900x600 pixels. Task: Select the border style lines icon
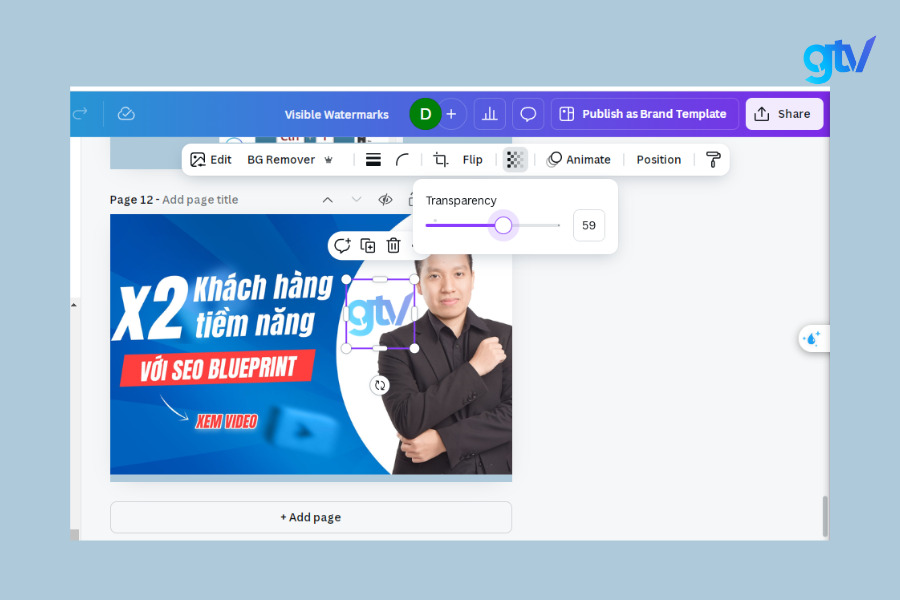point(373,160)
